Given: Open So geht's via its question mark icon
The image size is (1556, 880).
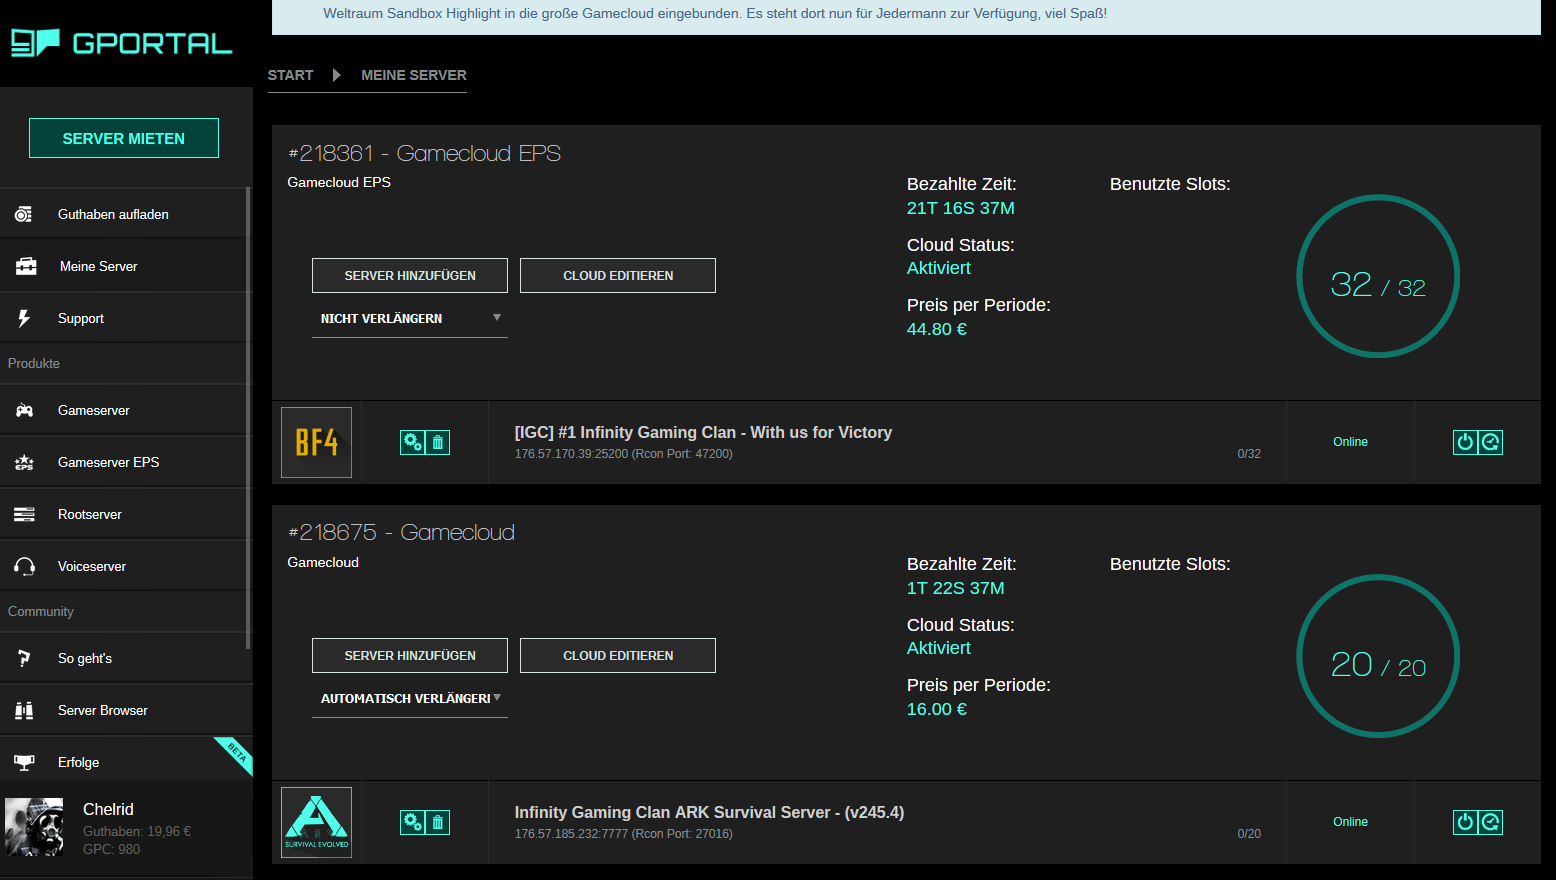Looking at the screenshot, I should (24, 658).
